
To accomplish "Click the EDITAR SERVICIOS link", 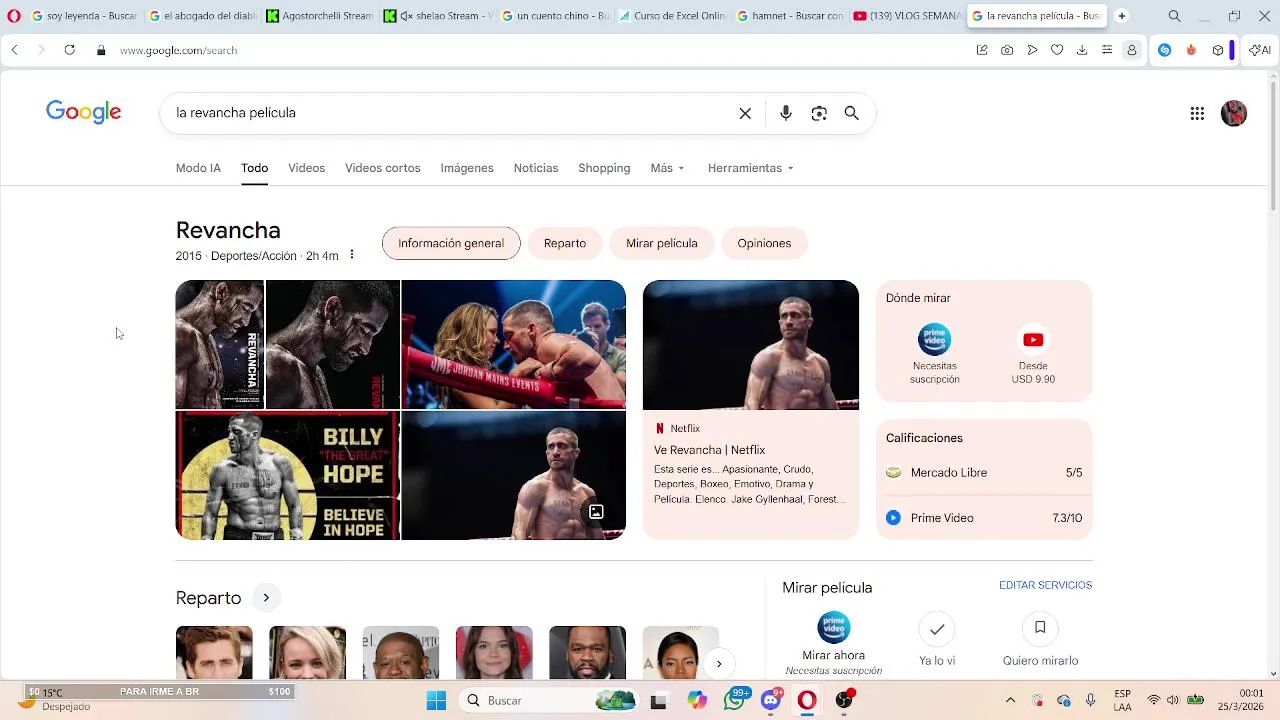I will pos(1045,585).
